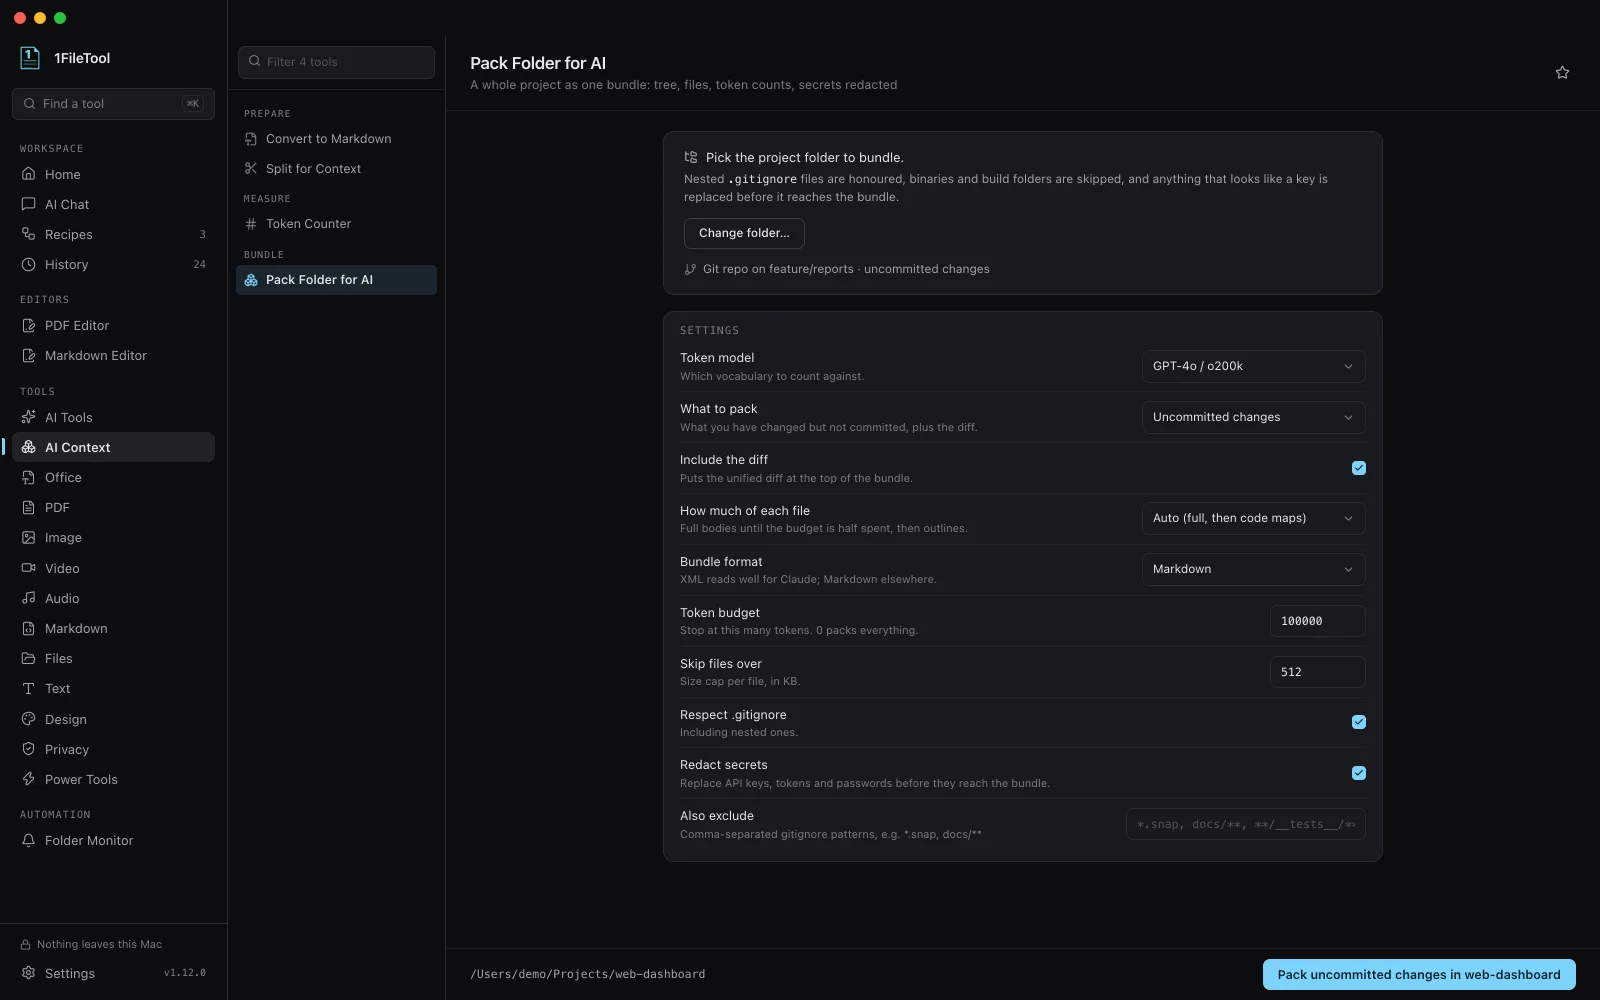The width and height of the screenshot is (1600, 1000).
Task: Click Pack uncommitted changes in web-dashboard
Action: pyautogui.click(x=1419, y=974)
